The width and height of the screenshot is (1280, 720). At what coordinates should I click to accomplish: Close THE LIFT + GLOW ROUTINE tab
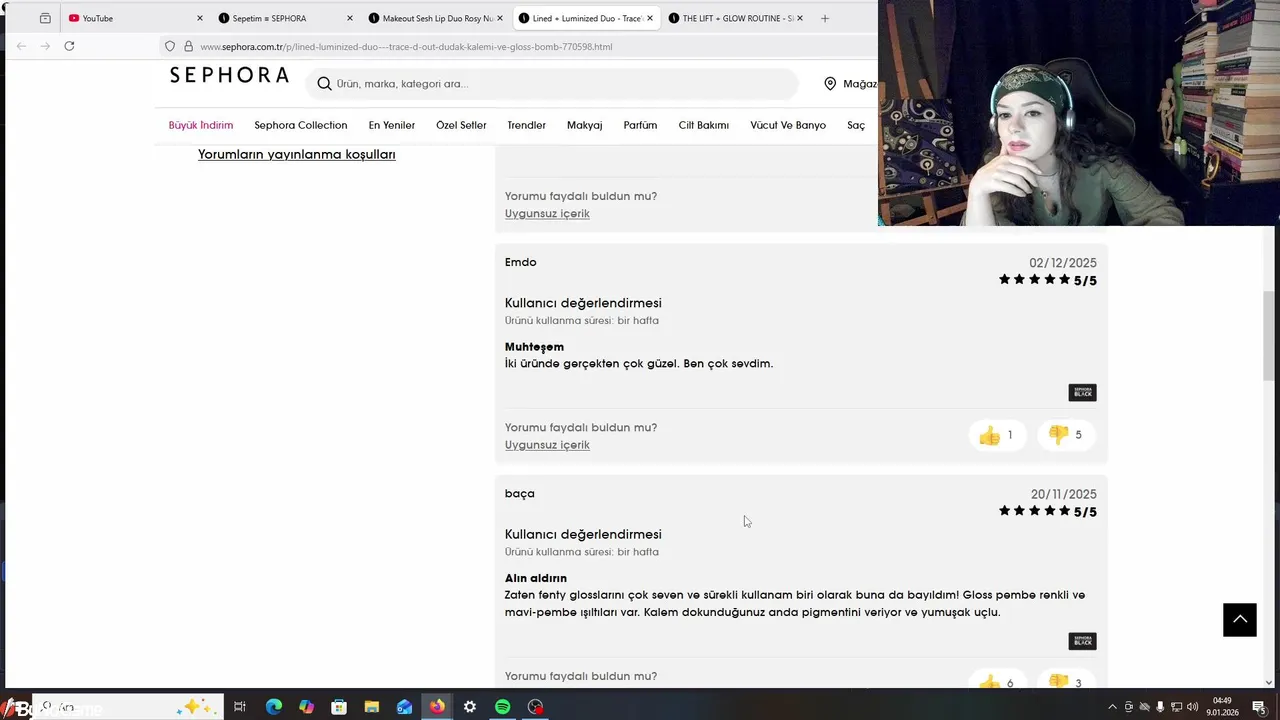click(x=799, y=18)
